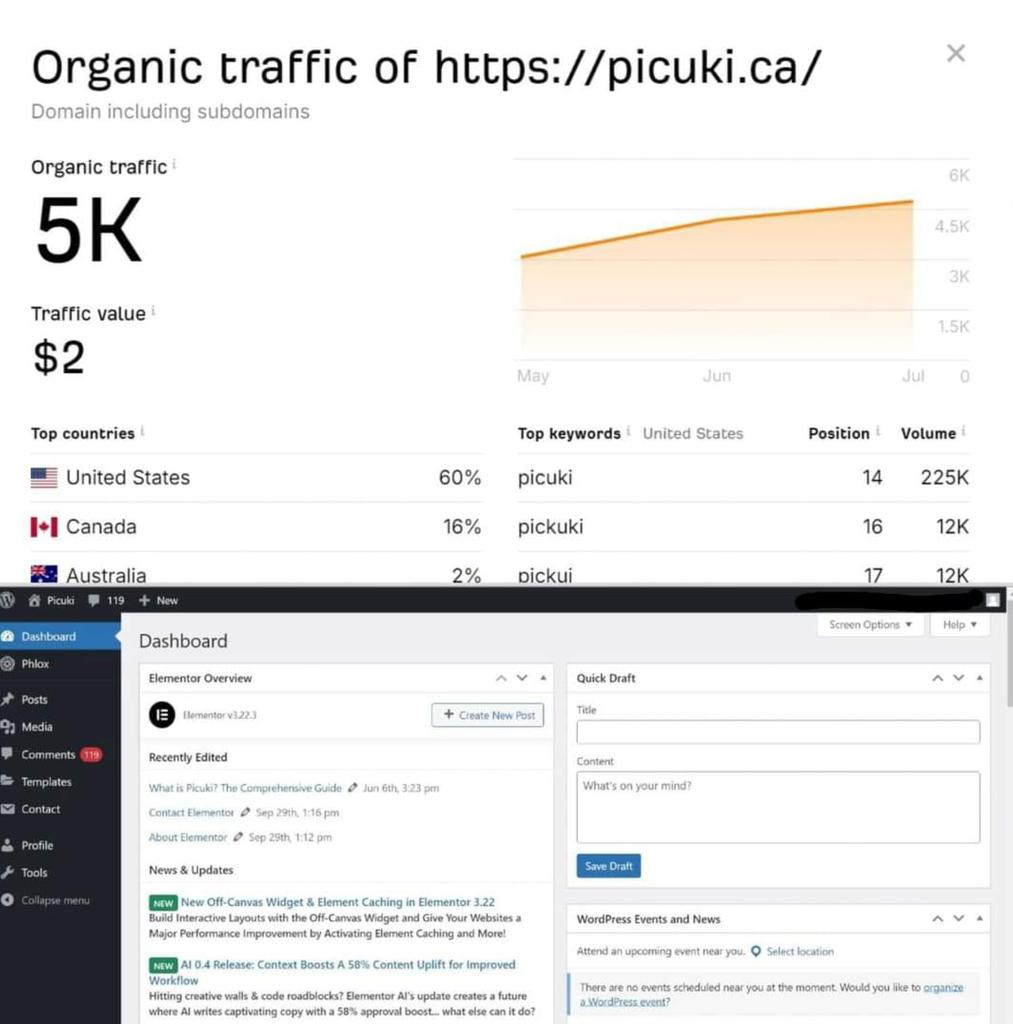Toggle WordPress Events and News panel collapse
The image size is (1013, 1024).
[979, 918]
